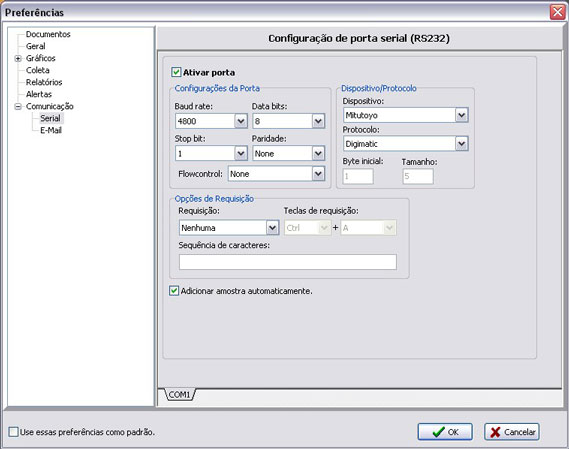Click the Byte inicial field
The width and height of the screenshot is (569, 449).
(358, 176)
